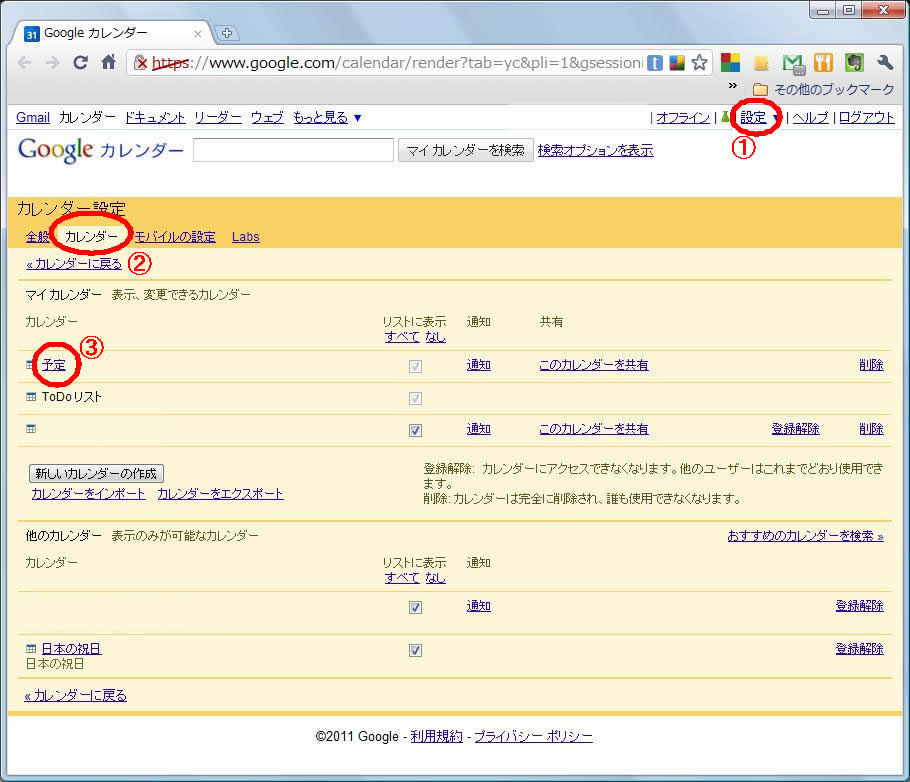910x782 pixels.
Task: Click カレンダーをエクスポート link
Action: (x=221, y=494)
